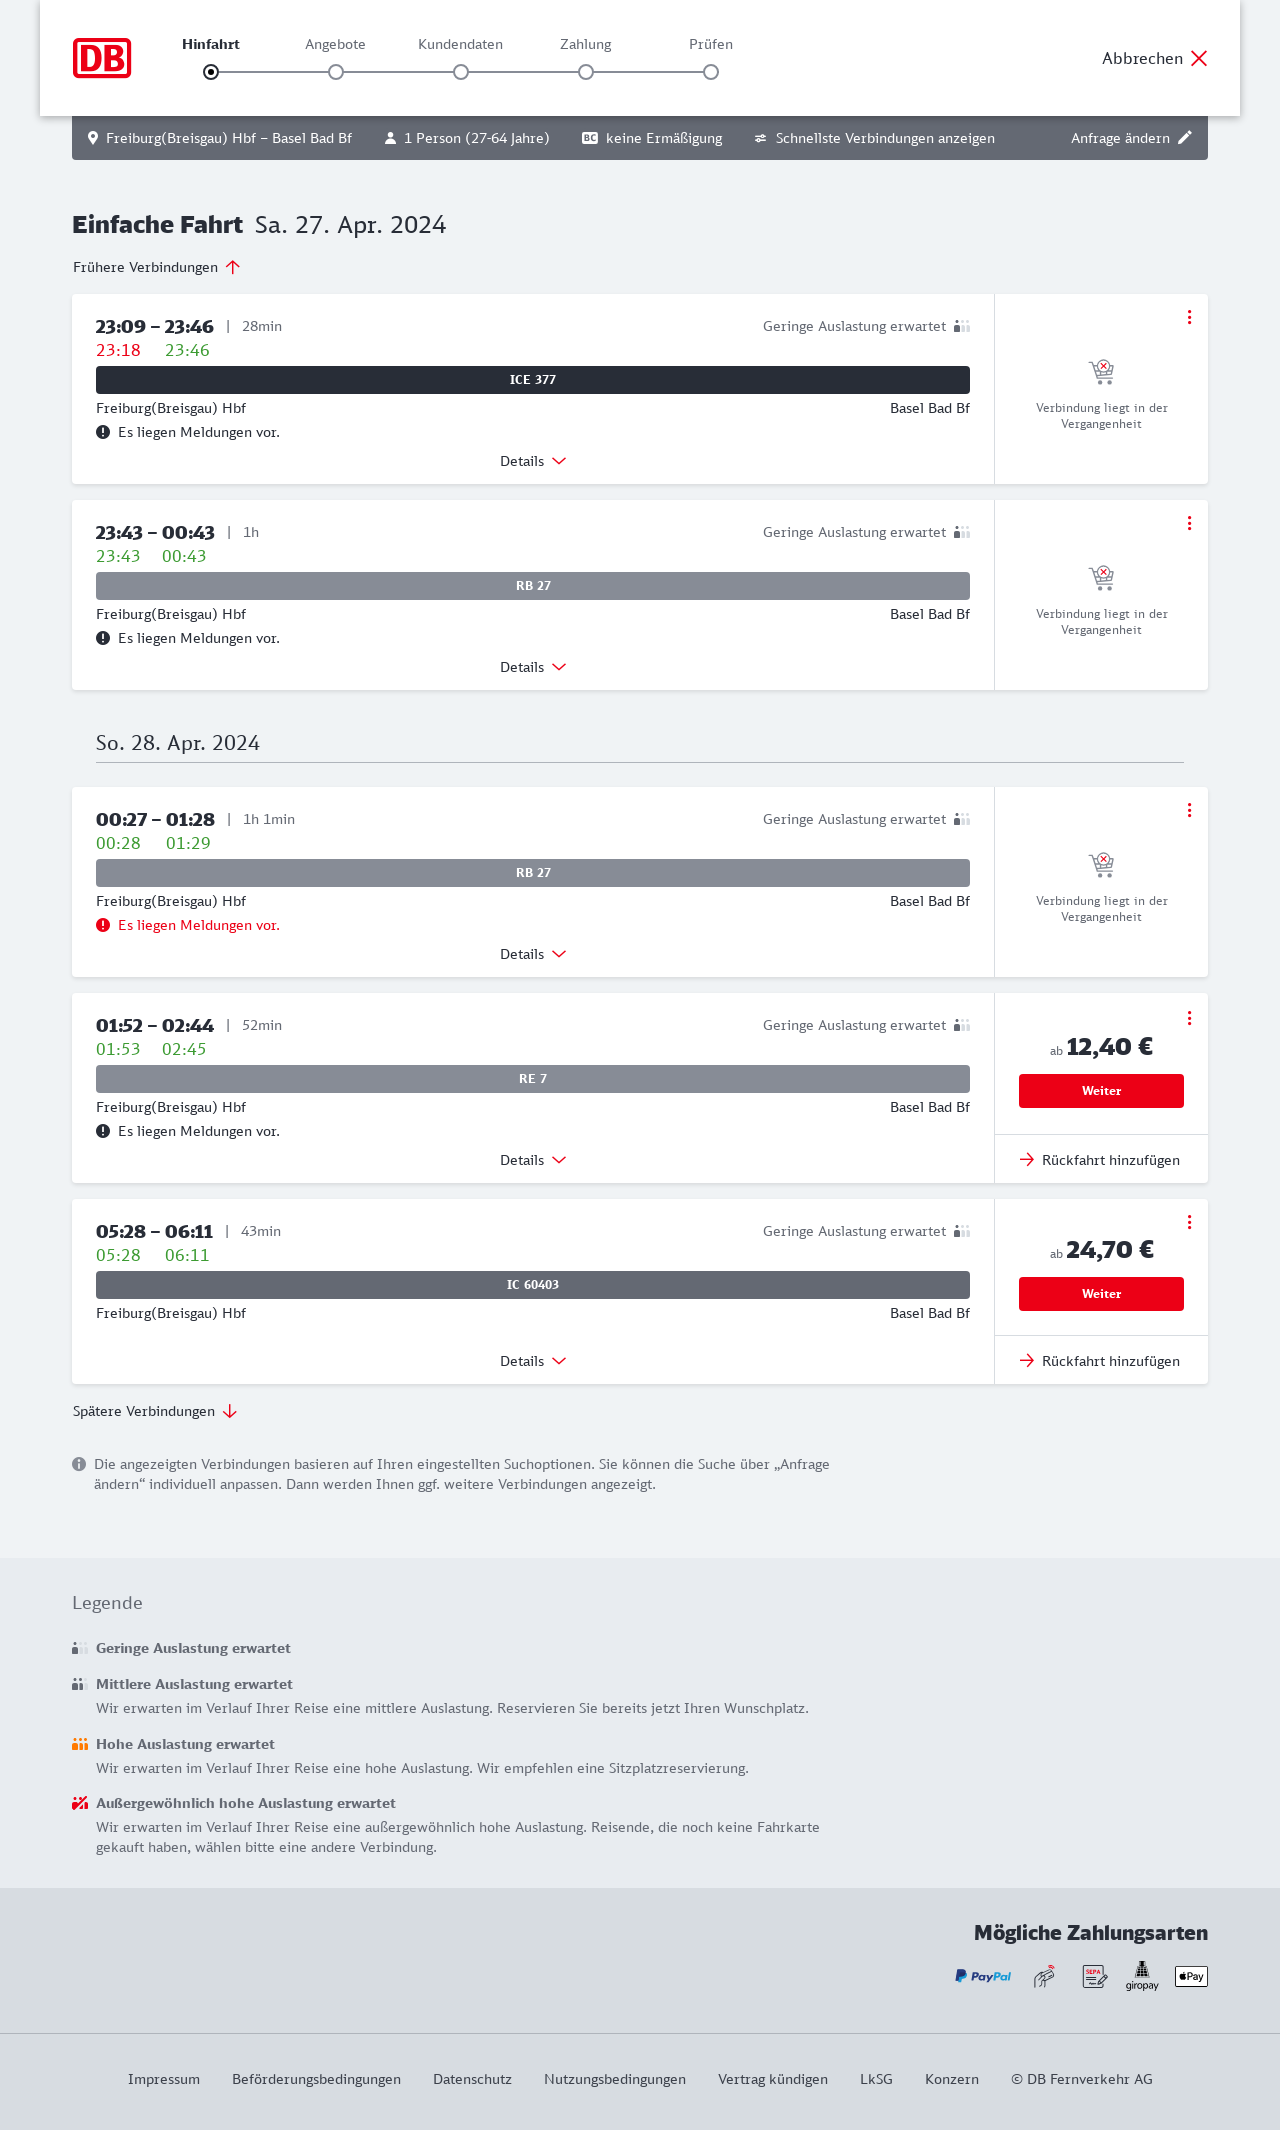Screen dimensions: 1280x2130
Task: Expand Details for the ICE 377 connection
Action: tap(533, 461)
